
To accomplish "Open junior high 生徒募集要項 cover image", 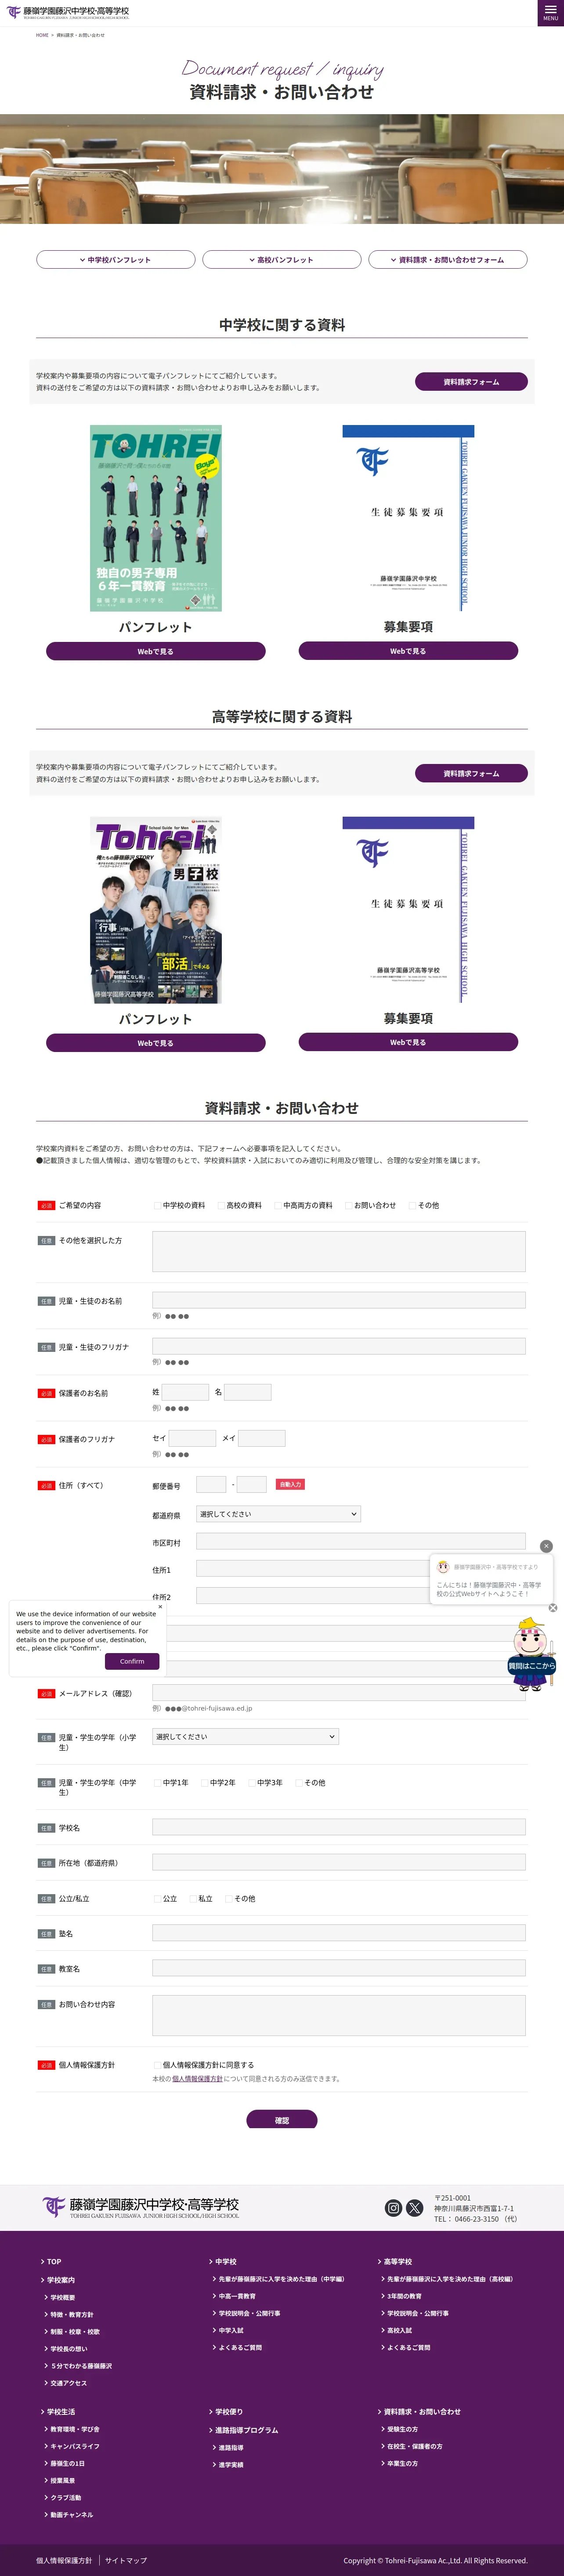I will [408, 518].
